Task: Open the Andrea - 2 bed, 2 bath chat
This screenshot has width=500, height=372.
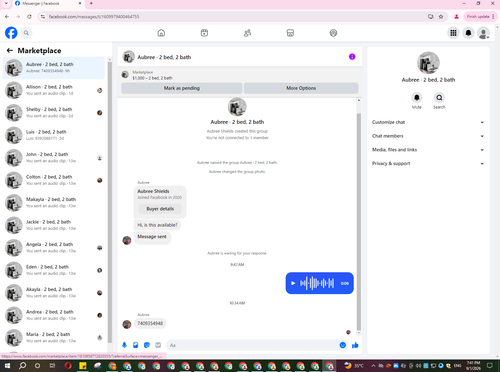Action: (x=54, y=315)
